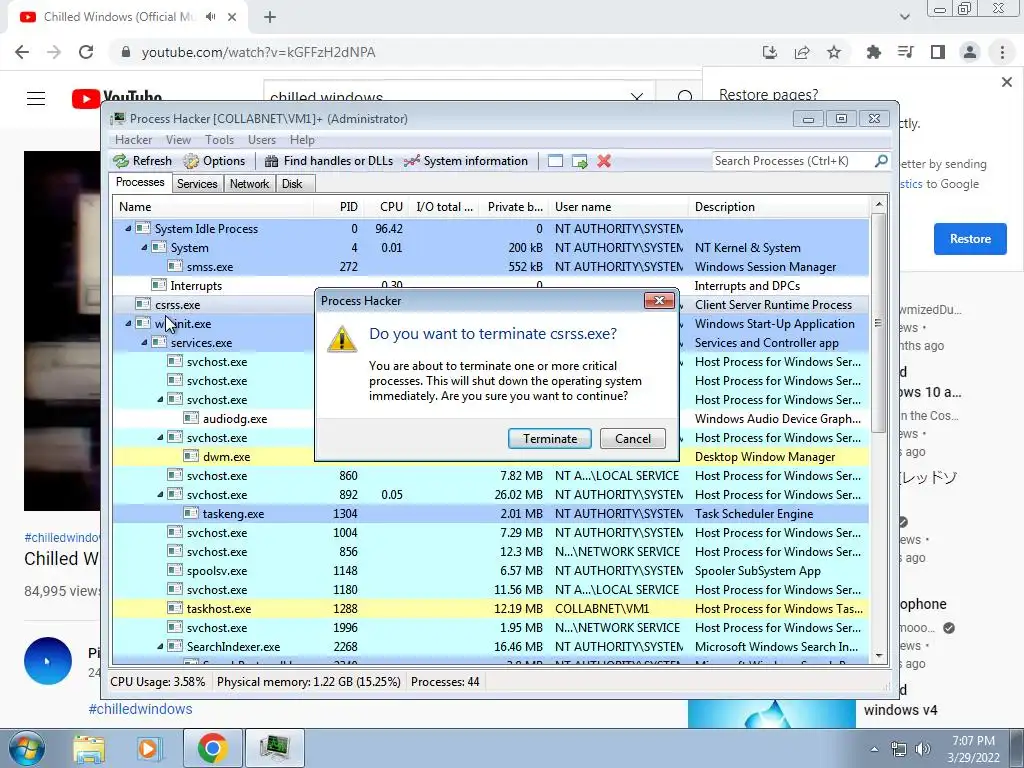Open System information from toolbar

[x=466, y=161]
